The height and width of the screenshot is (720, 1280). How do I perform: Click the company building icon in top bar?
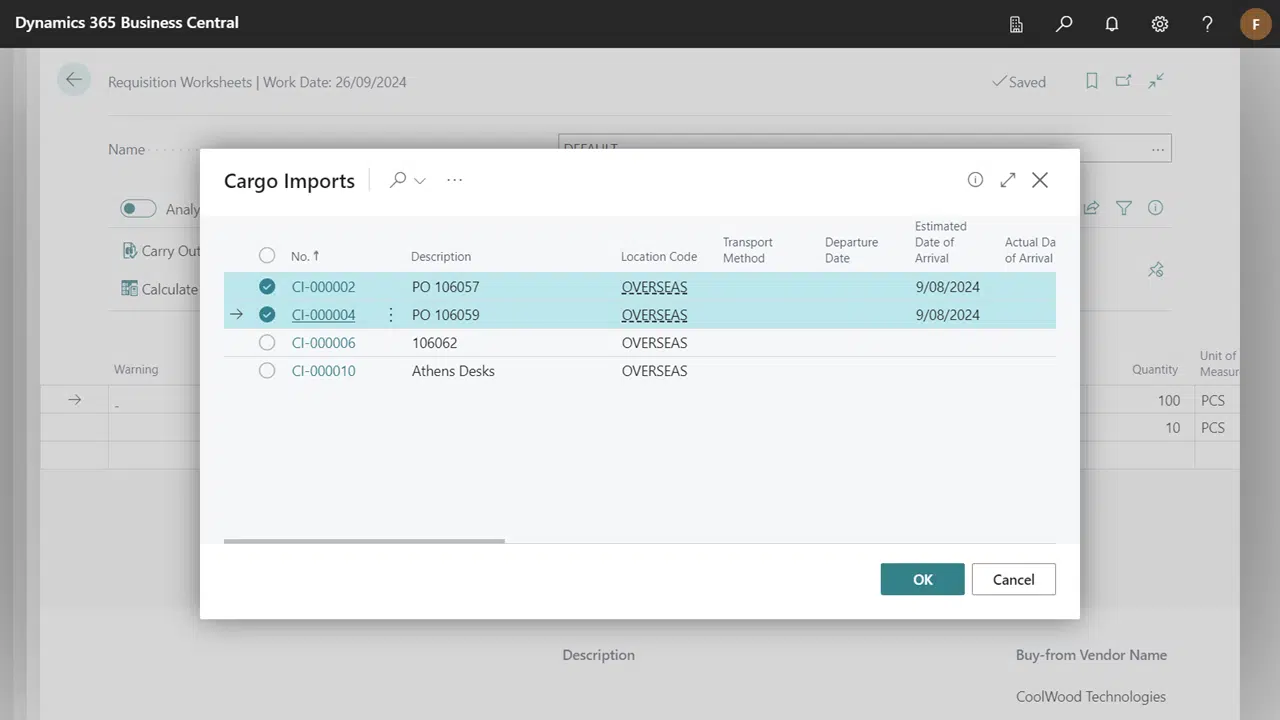1016,24
